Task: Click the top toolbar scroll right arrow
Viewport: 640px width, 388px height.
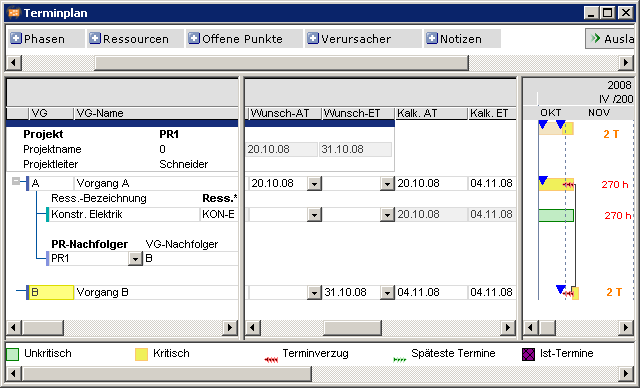Action: pos(626,63)
